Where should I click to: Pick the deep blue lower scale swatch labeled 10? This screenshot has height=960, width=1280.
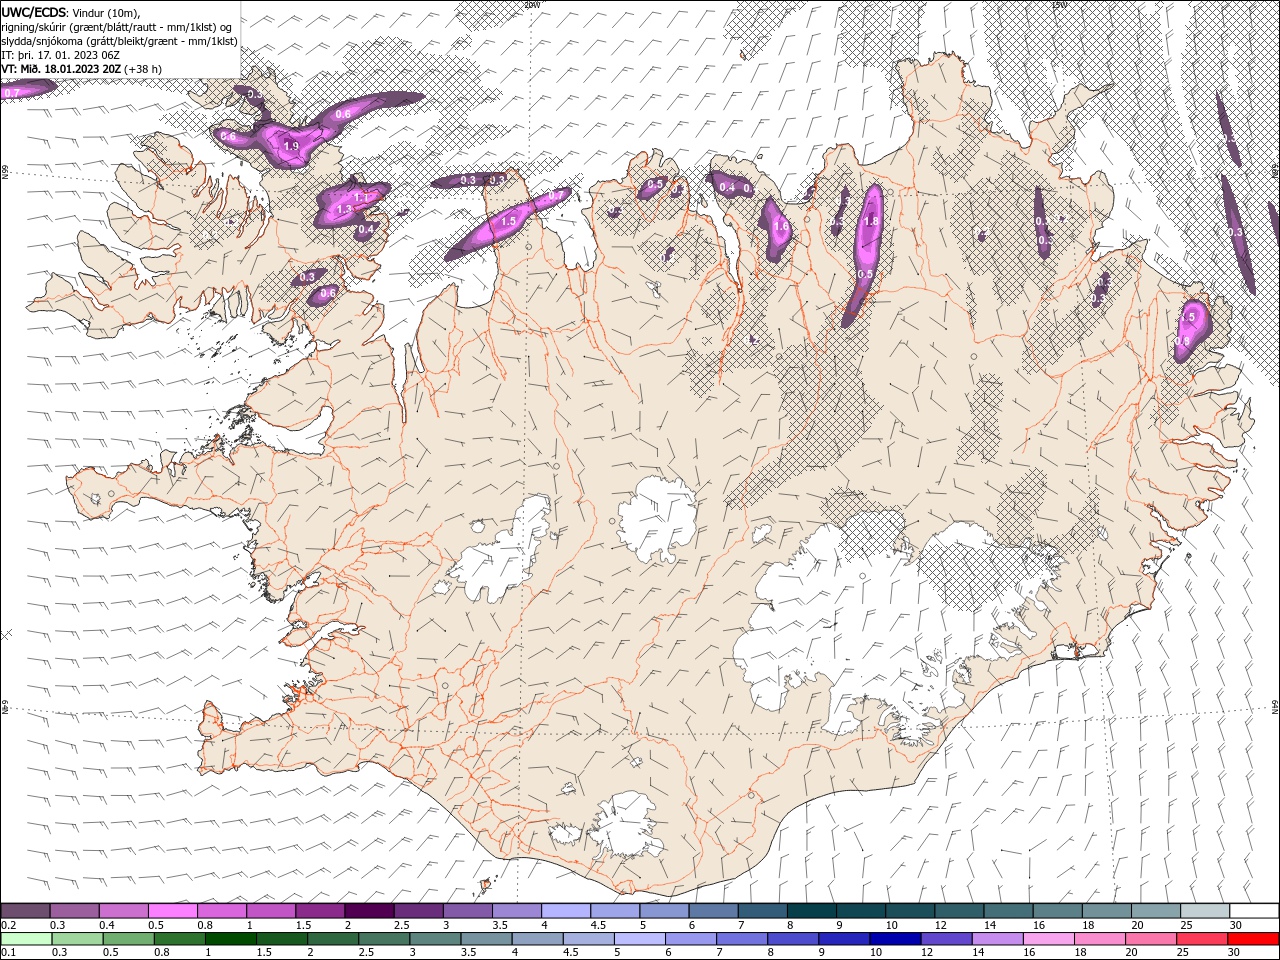pyautogui.click(x=895, y=939)
